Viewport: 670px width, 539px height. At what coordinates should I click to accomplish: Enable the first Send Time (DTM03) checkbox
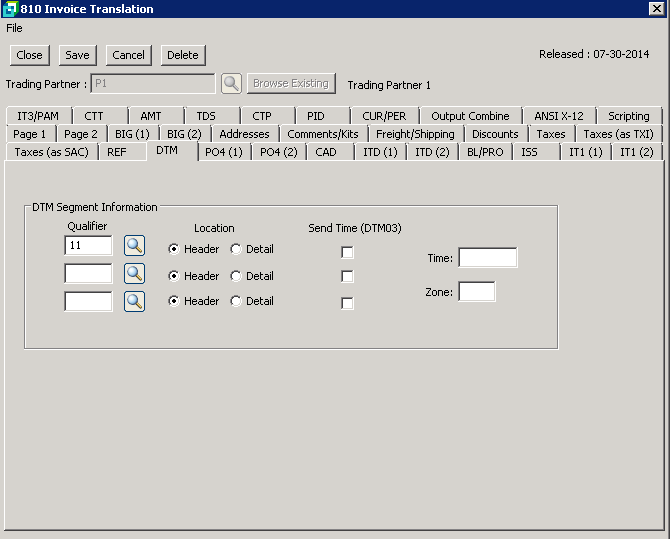347,252
